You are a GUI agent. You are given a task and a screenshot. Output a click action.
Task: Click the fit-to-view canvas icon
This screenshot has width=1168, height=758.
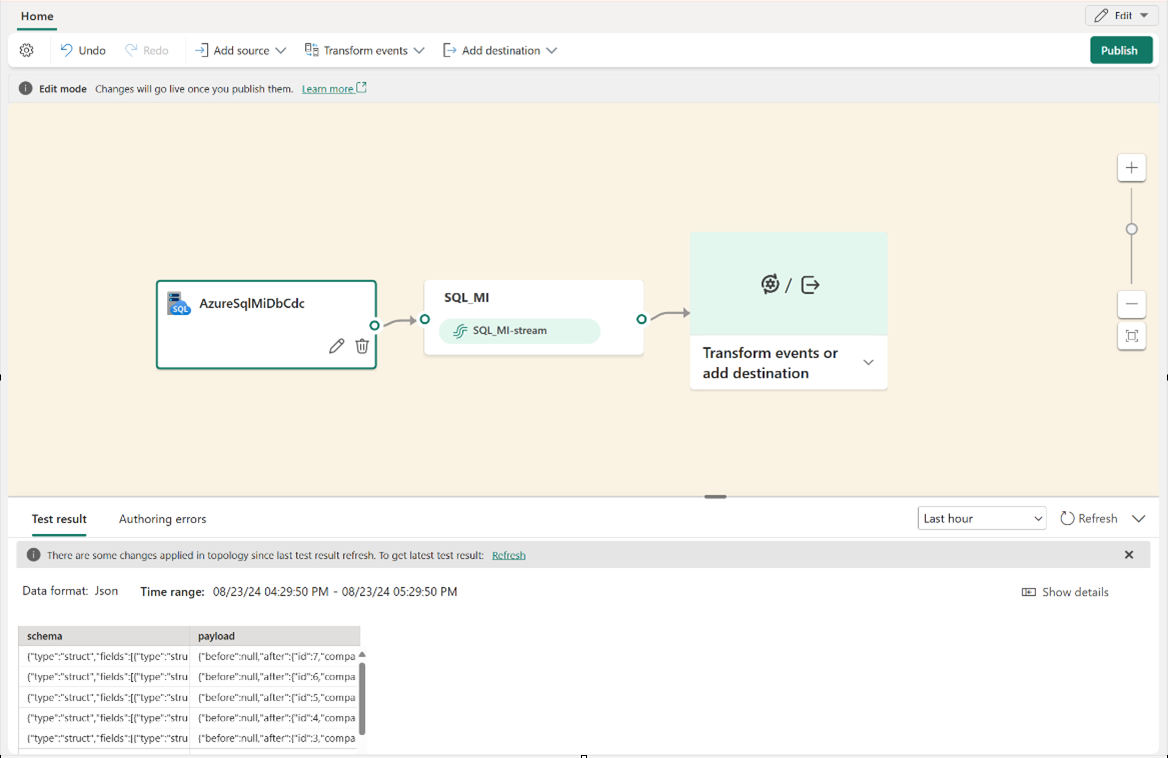pyautogui.click(x=1131, y=336)
